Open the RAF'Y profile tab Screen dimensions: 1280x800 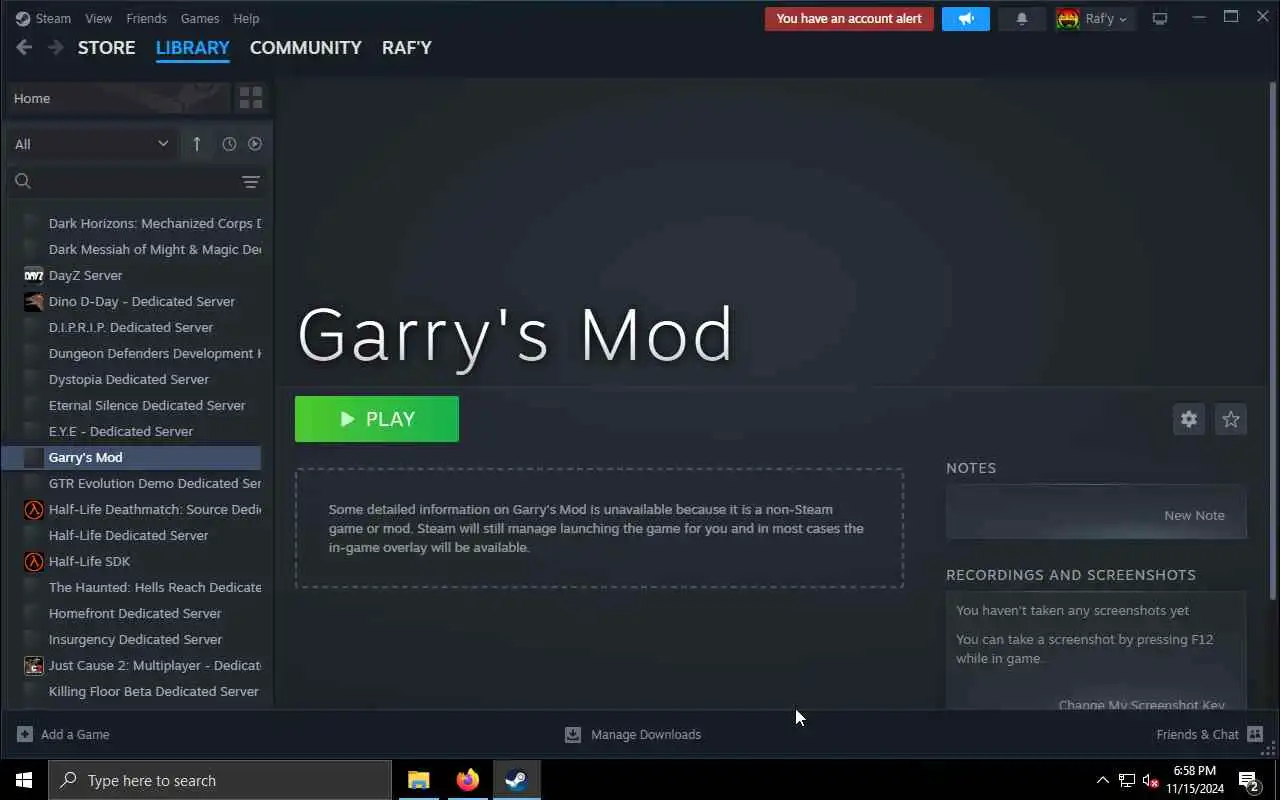407,47
